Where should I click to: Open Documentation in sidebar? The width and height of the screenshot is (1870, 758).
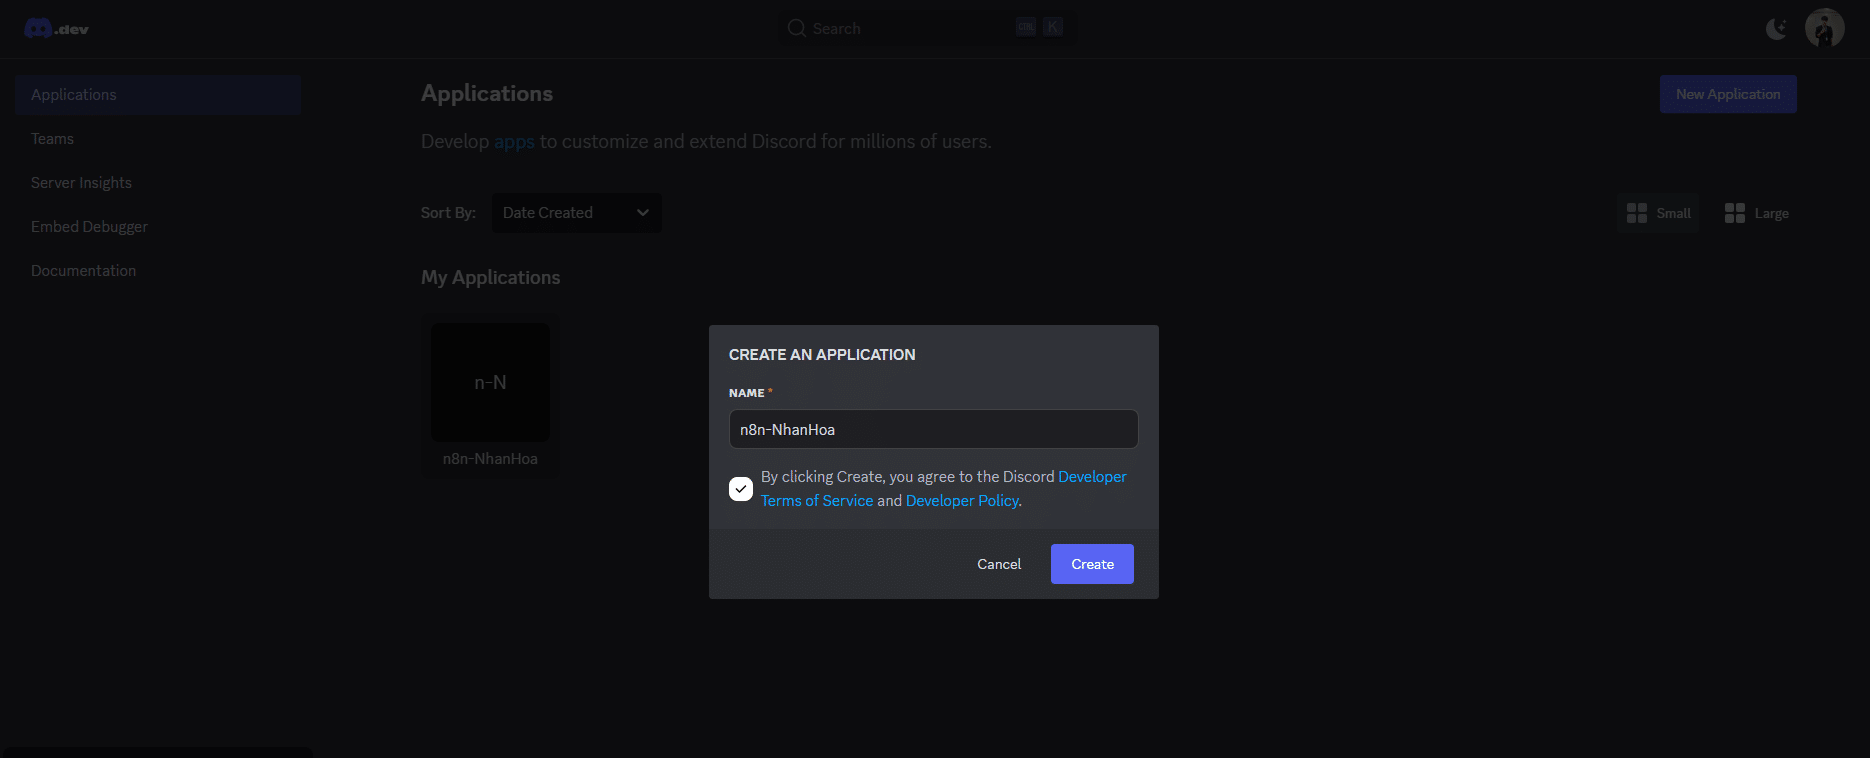point(158,271)
